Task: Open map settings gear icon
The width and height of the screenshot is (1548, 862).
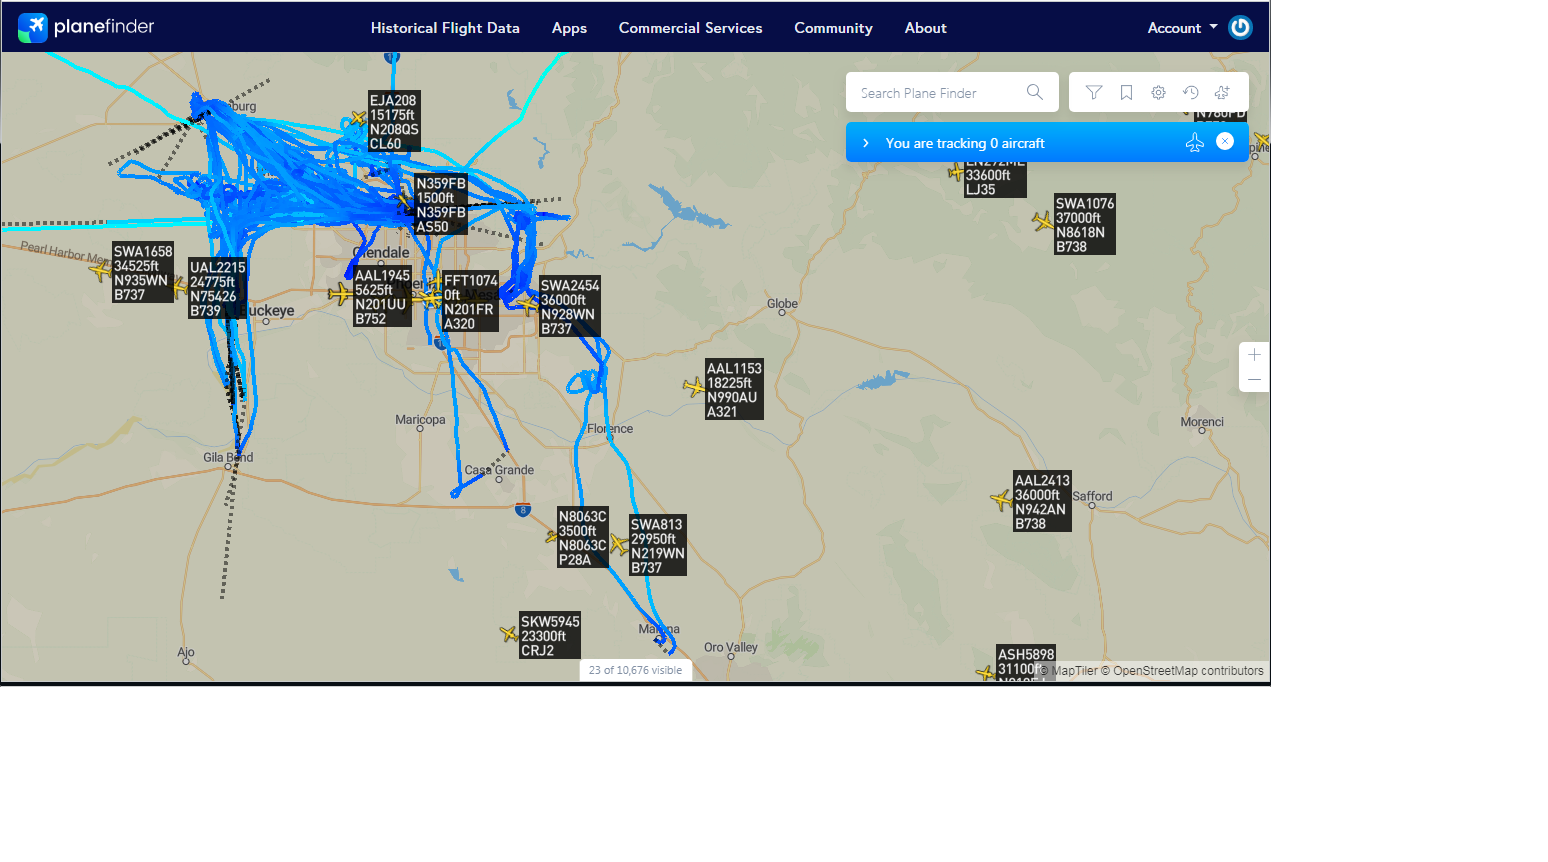Action: coord(1158,92)
